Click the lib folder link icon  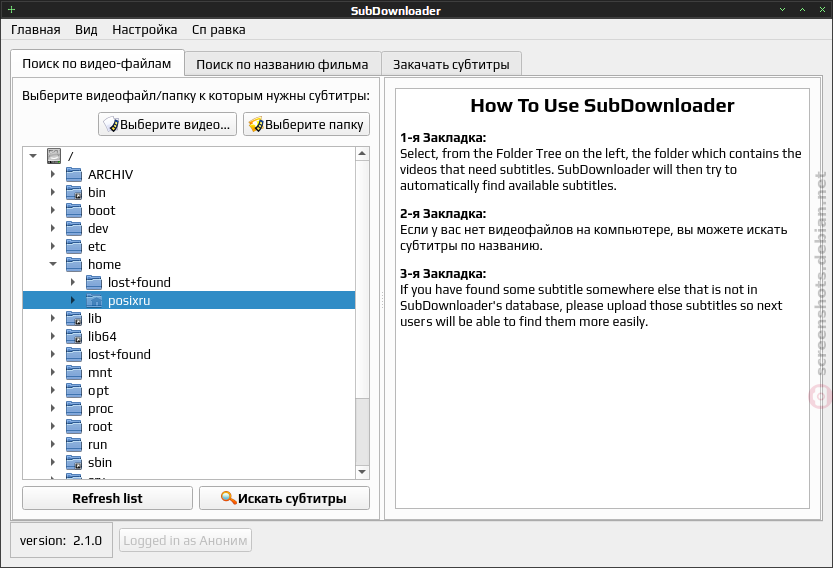coord(74,318)
